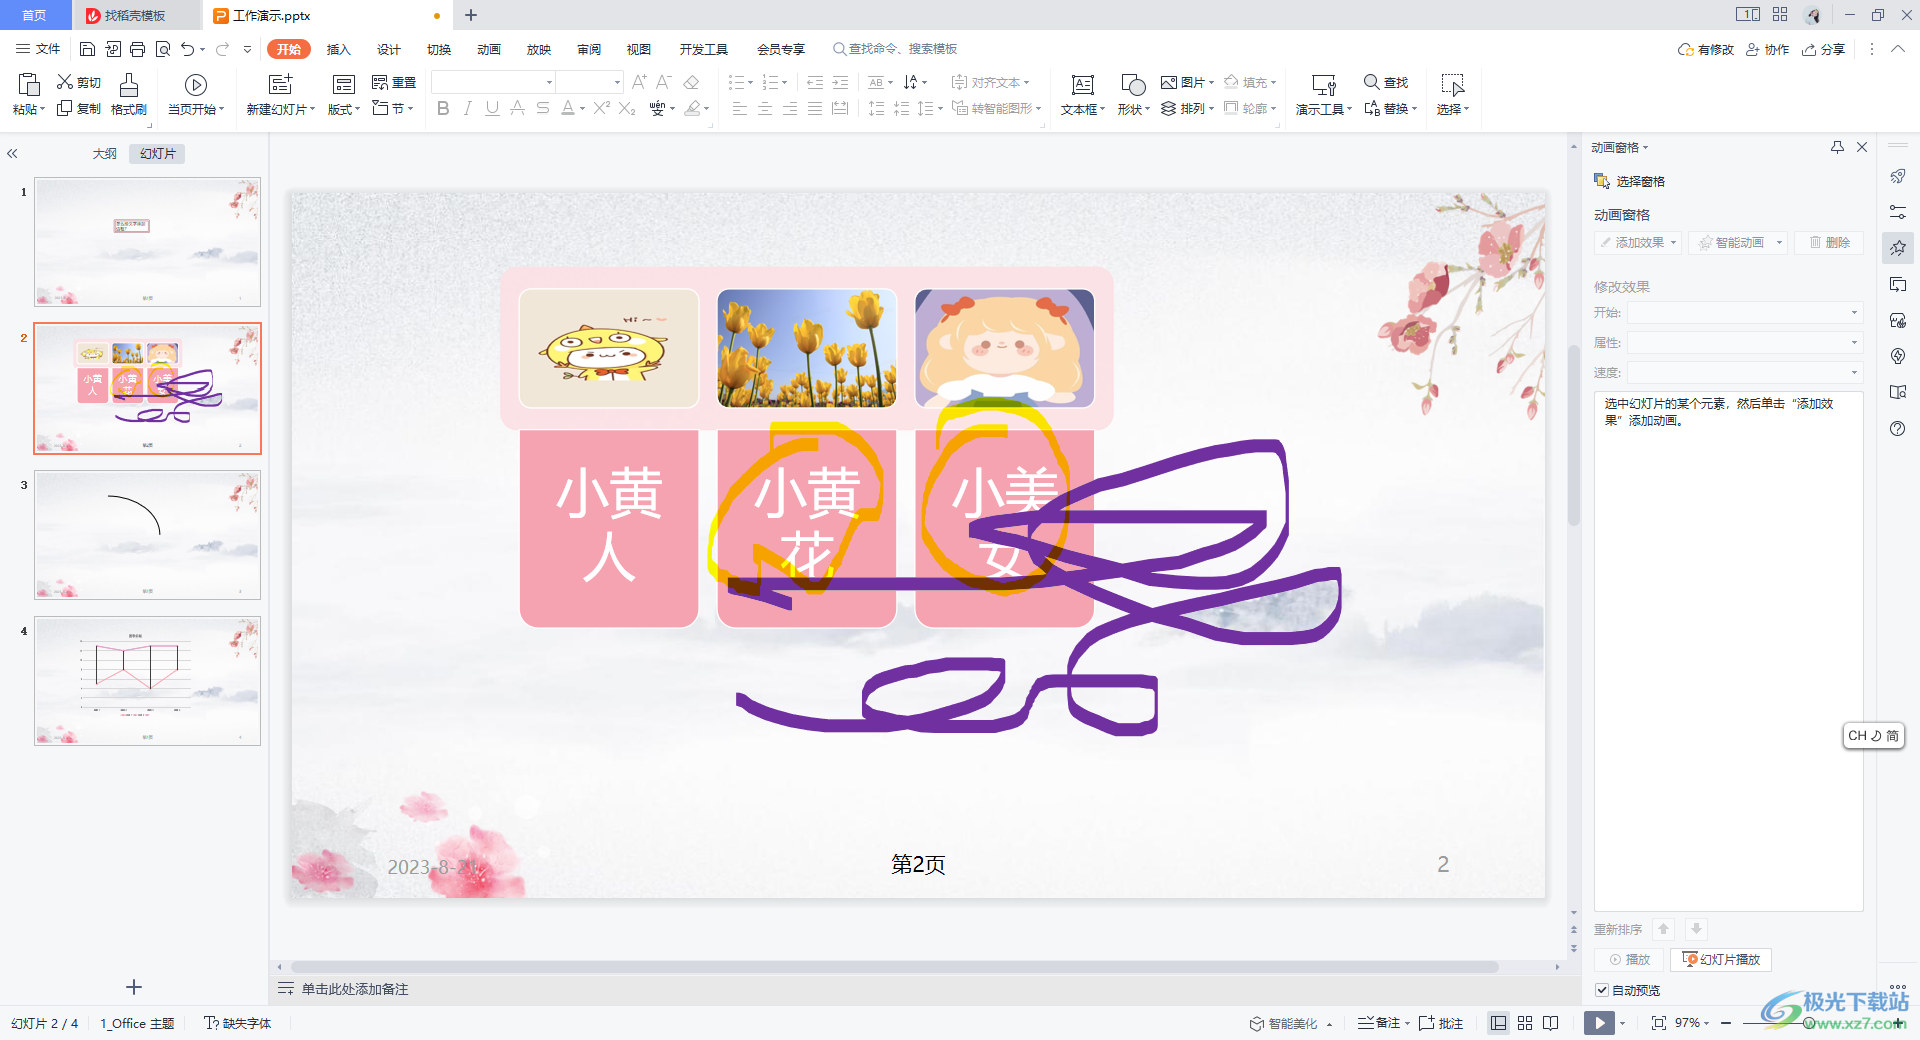
Task: Click the Increase Font Size icon
Action: tap(639, 82)
